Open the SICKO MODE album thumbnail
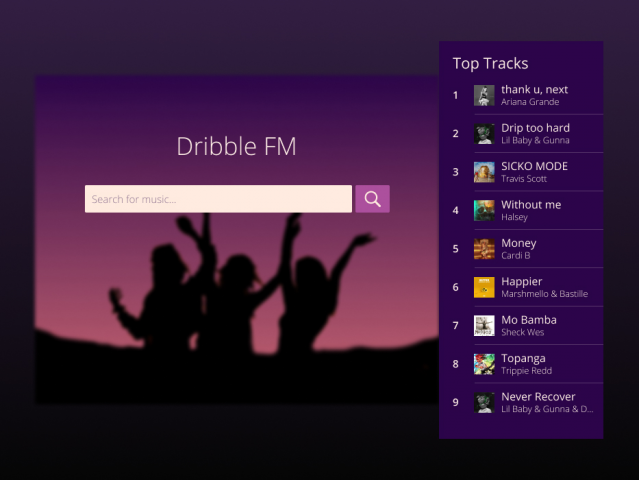Screen dimensions: 639x480 [484, 172]
